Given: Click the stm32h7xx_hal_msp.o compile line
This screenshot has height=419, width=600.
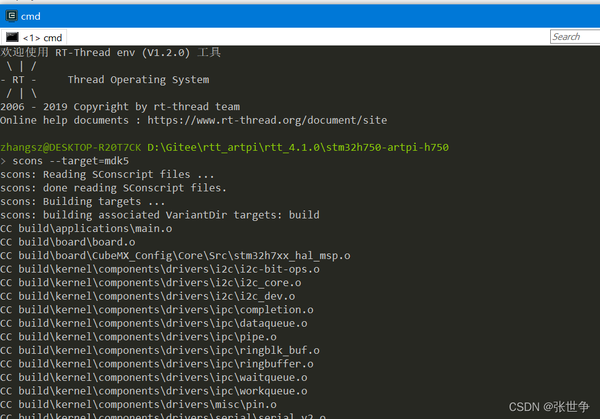Looking at the screenshot, I should tap(175, 255).
